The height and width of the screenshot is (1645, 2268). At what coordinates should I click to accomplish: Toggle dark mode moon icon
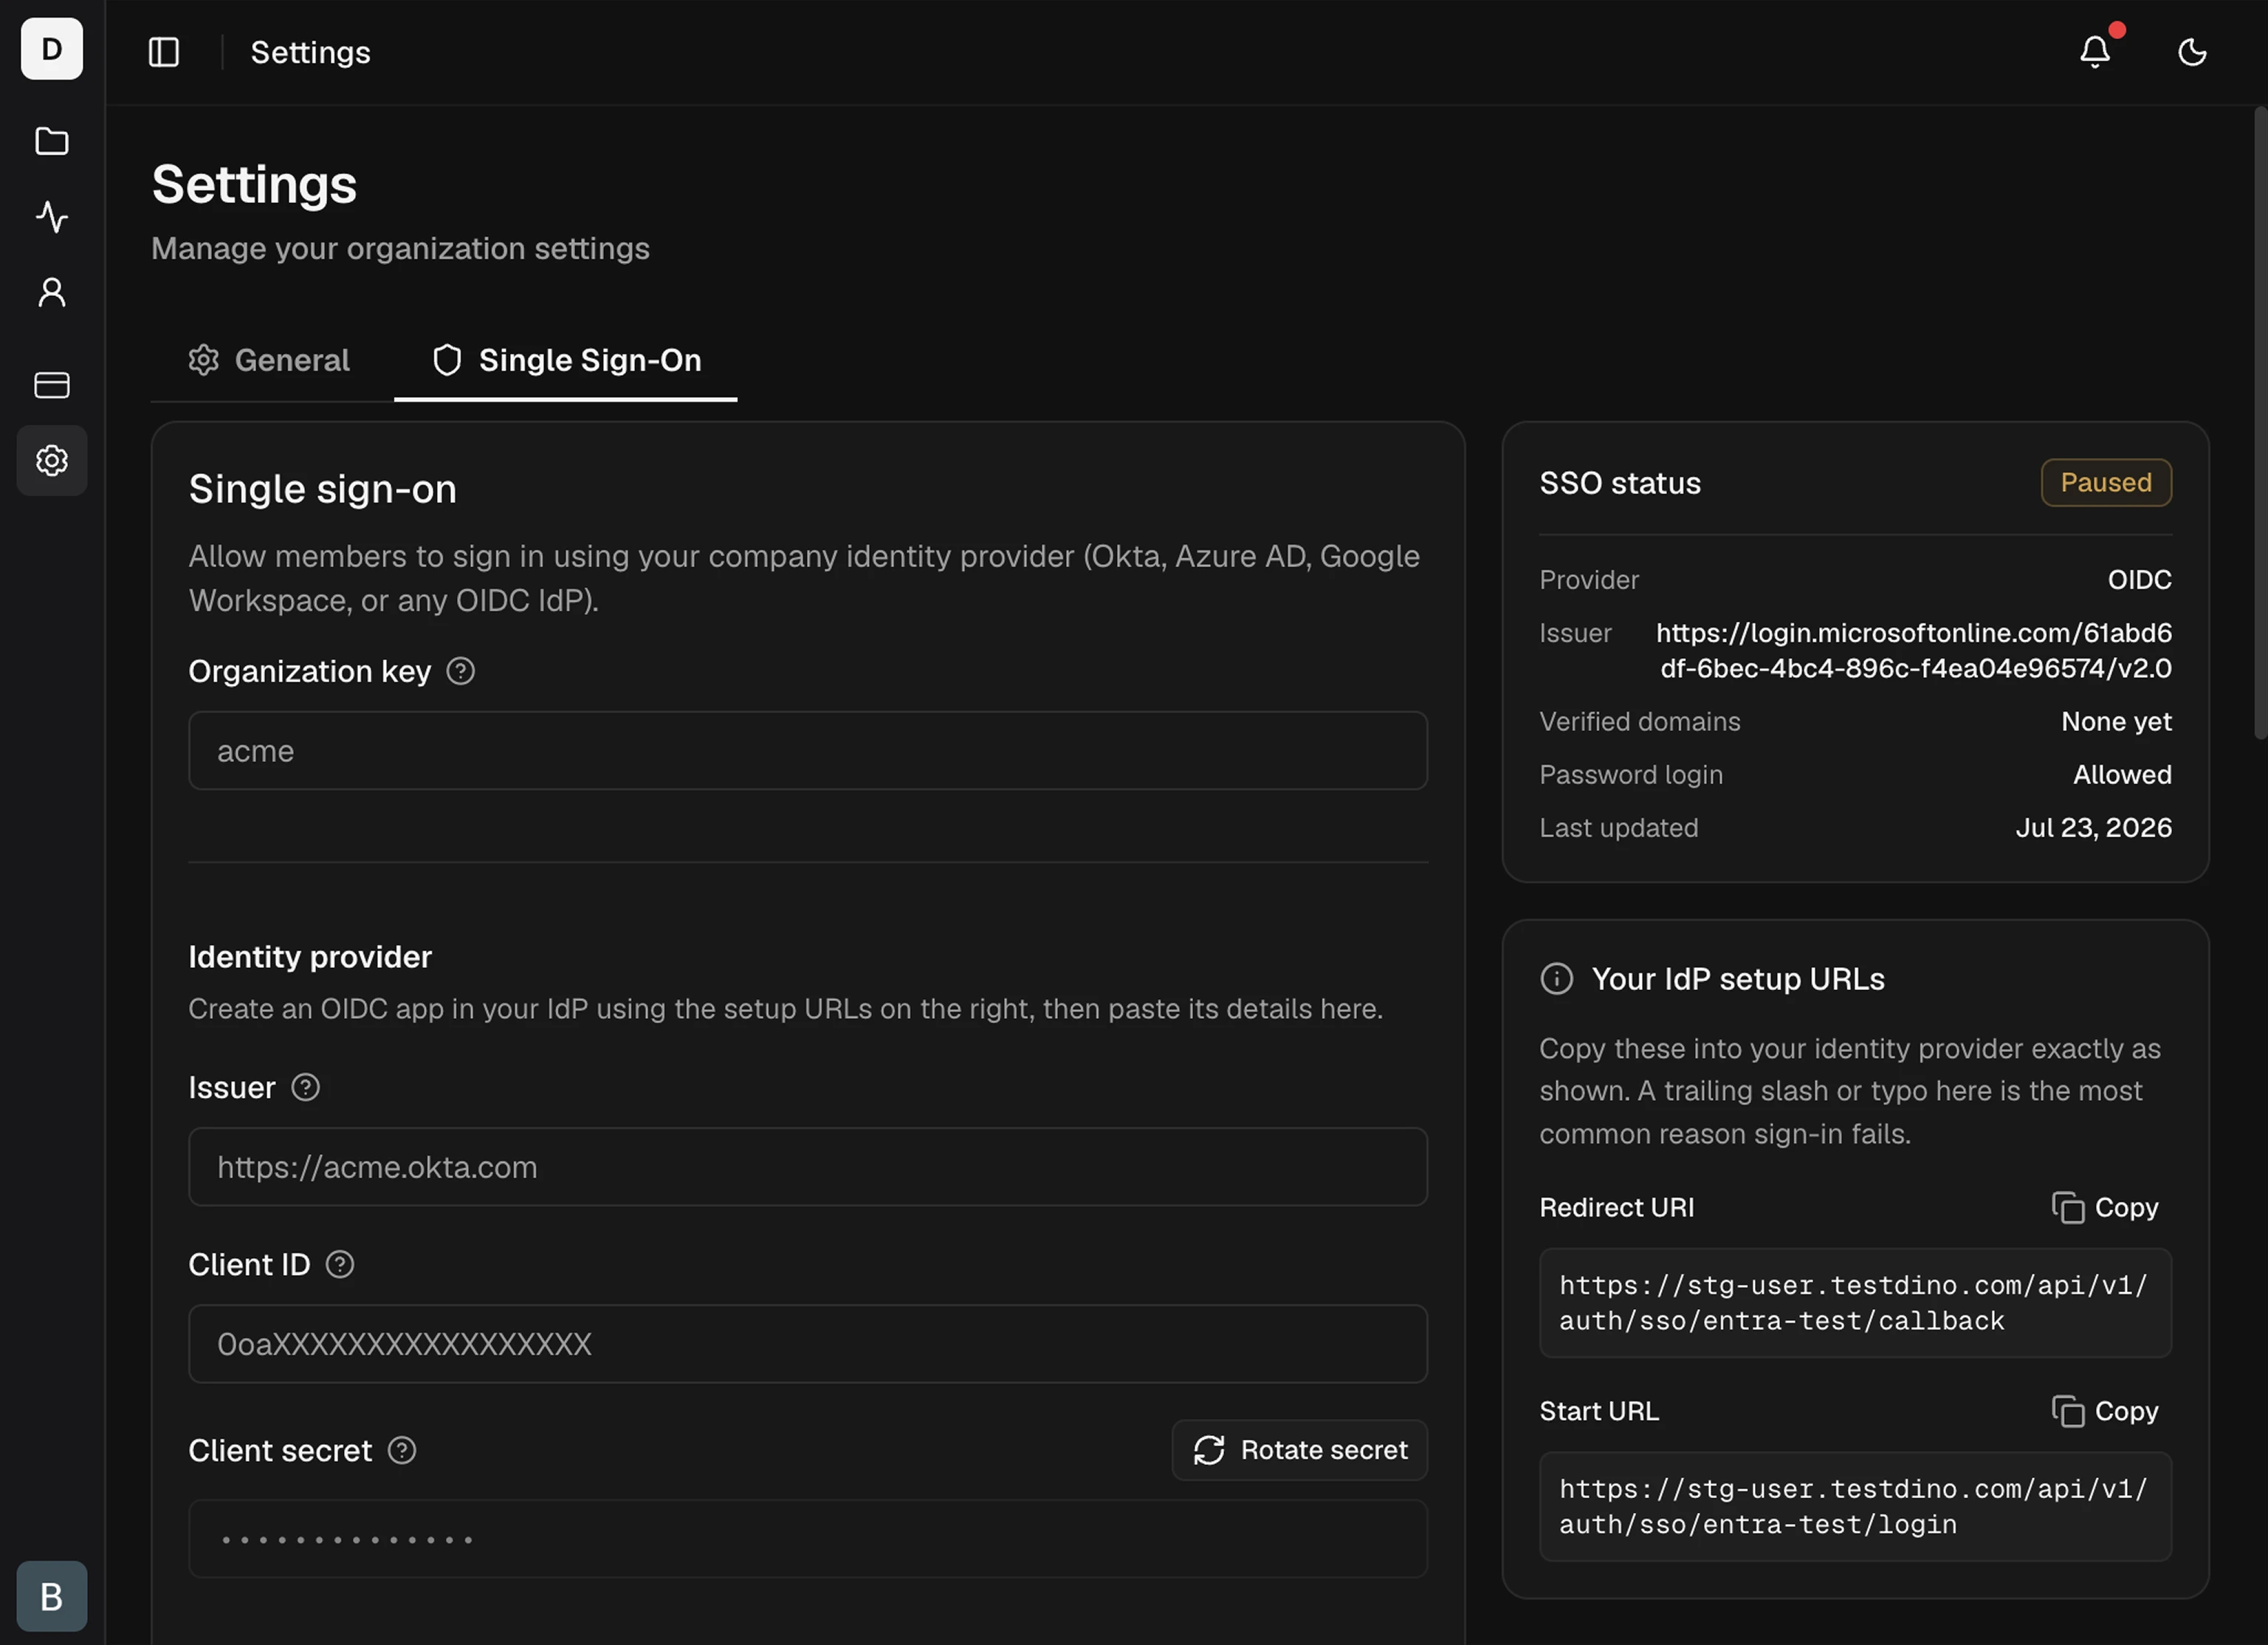coord(2192,52)
